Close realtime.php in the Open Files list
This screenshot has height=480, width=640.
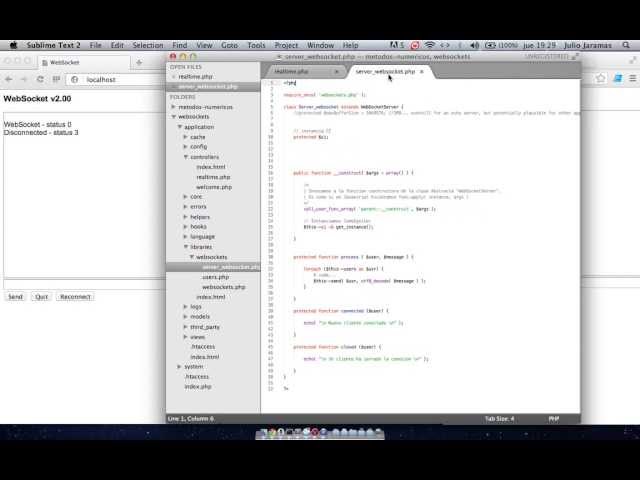click(x=173, y=77)
